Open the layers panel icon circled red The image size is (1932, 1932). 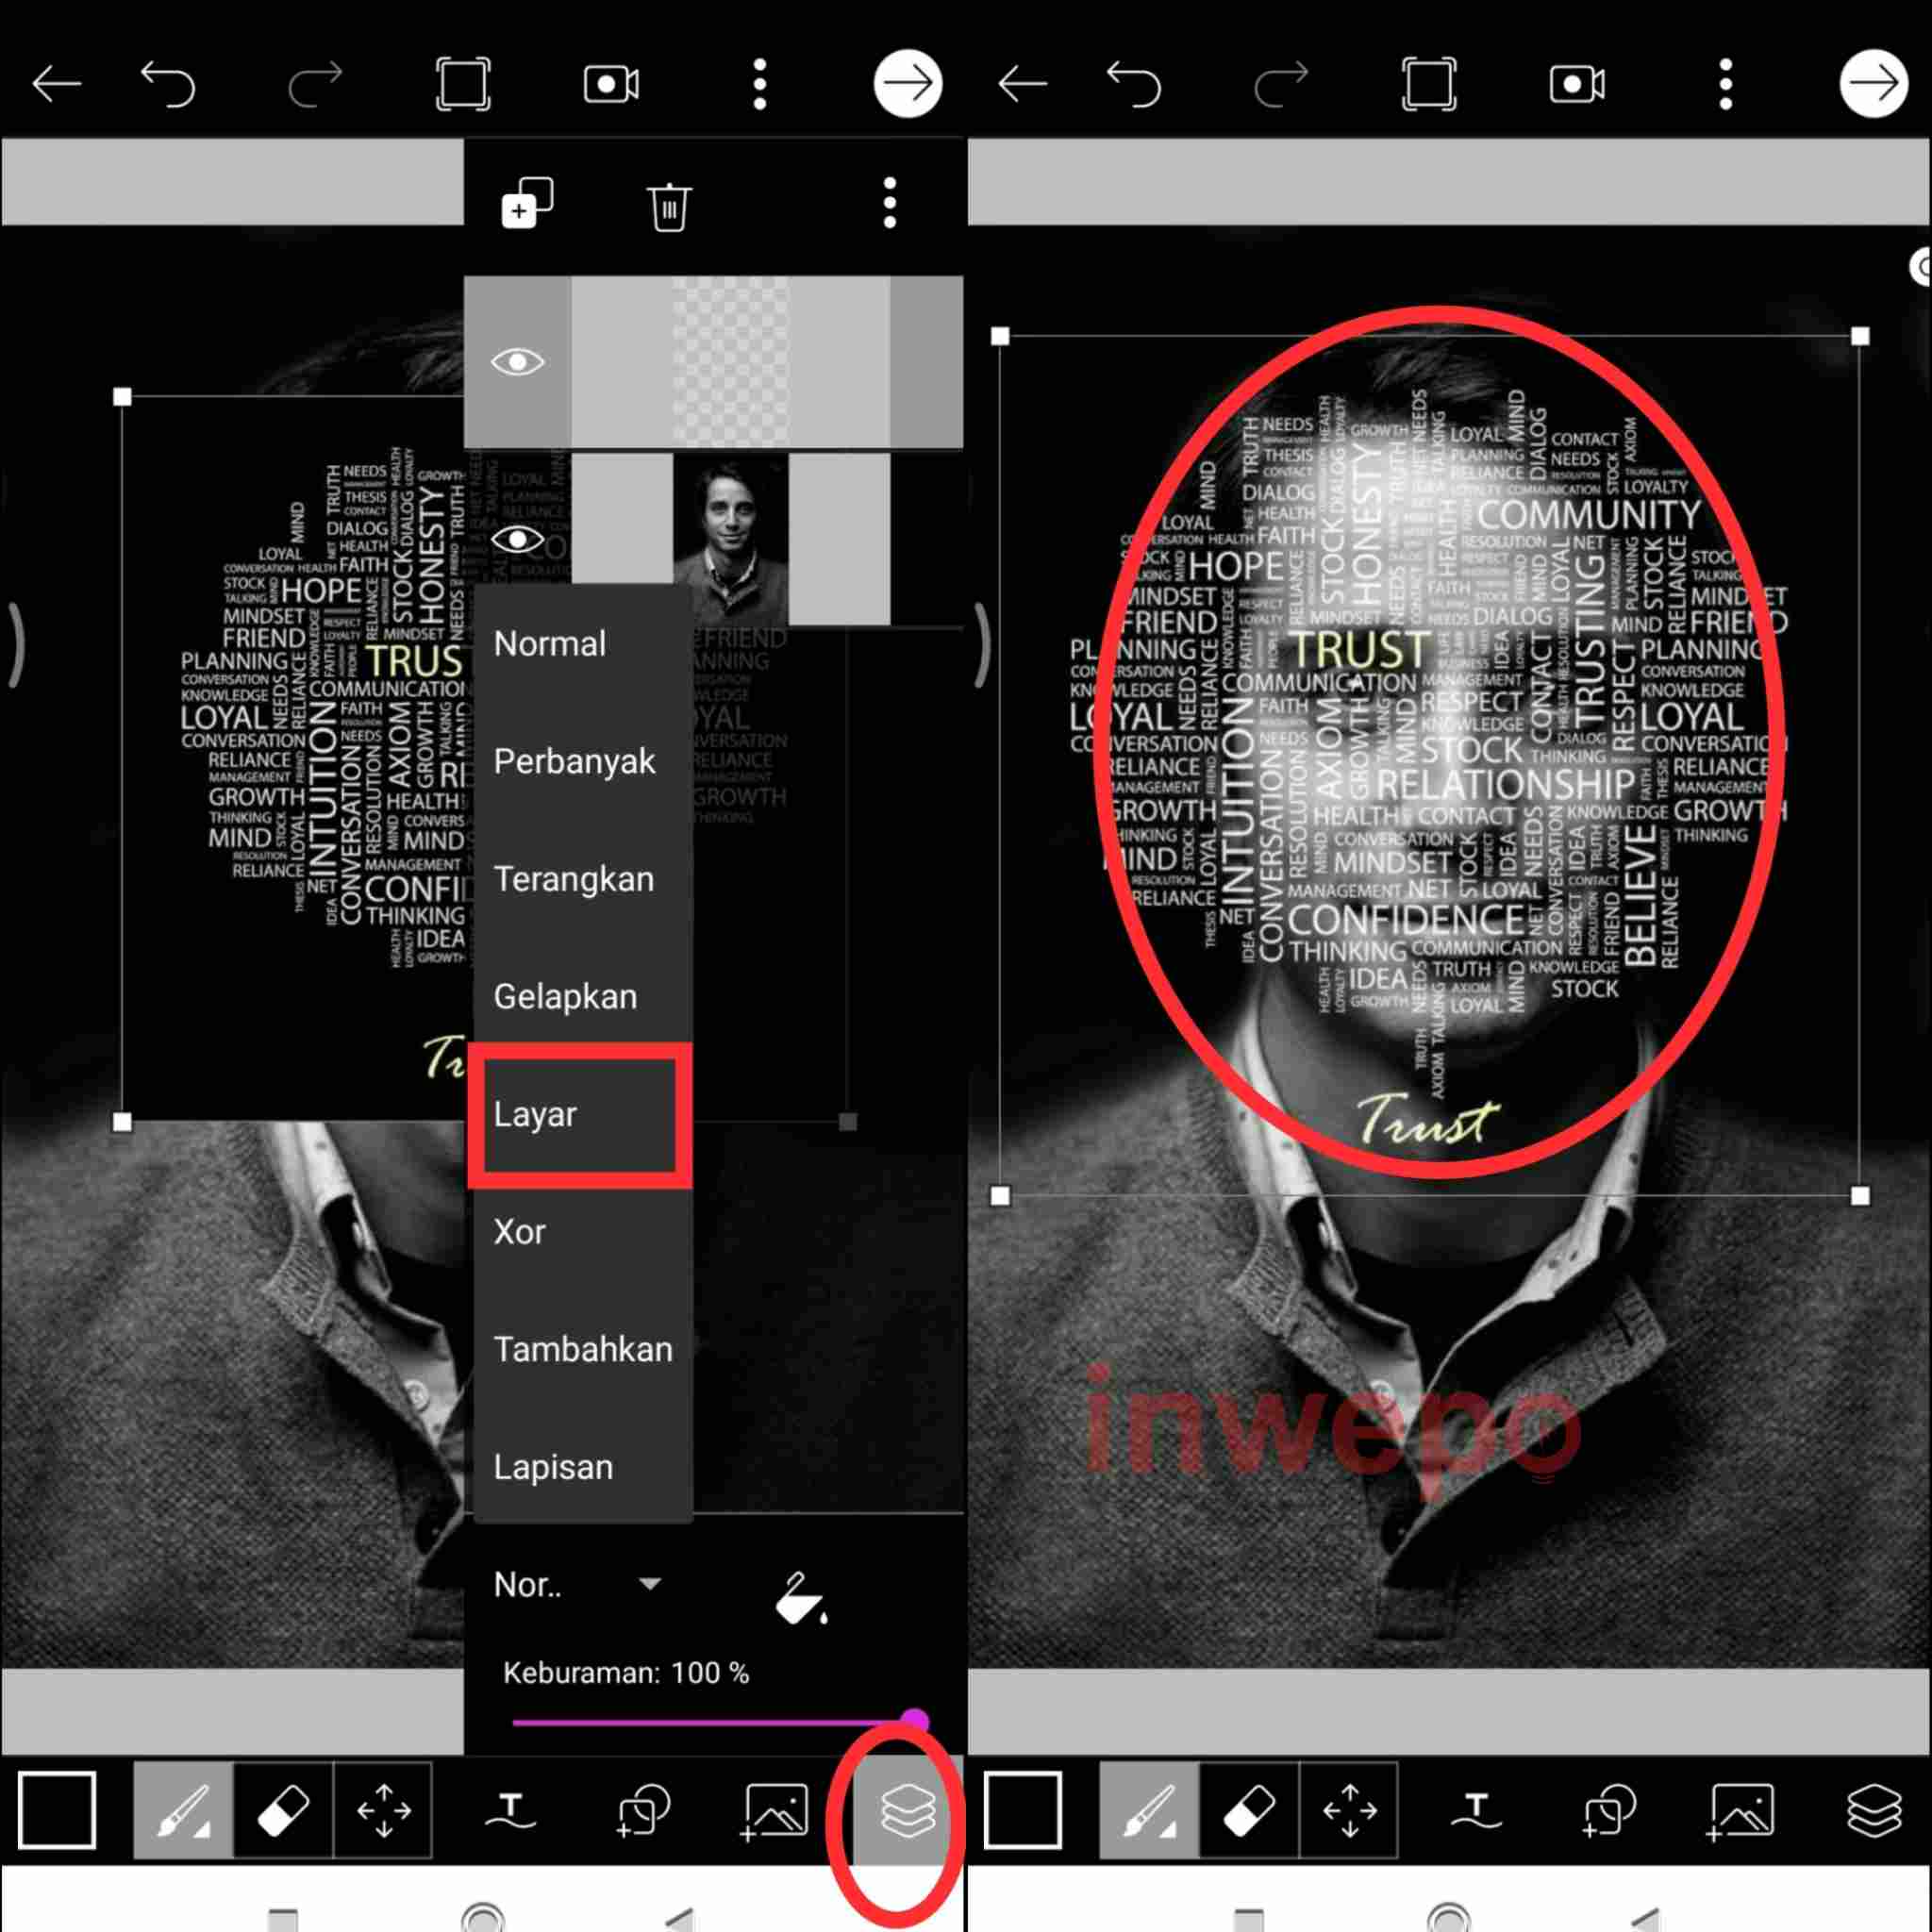click(906, 1809)
